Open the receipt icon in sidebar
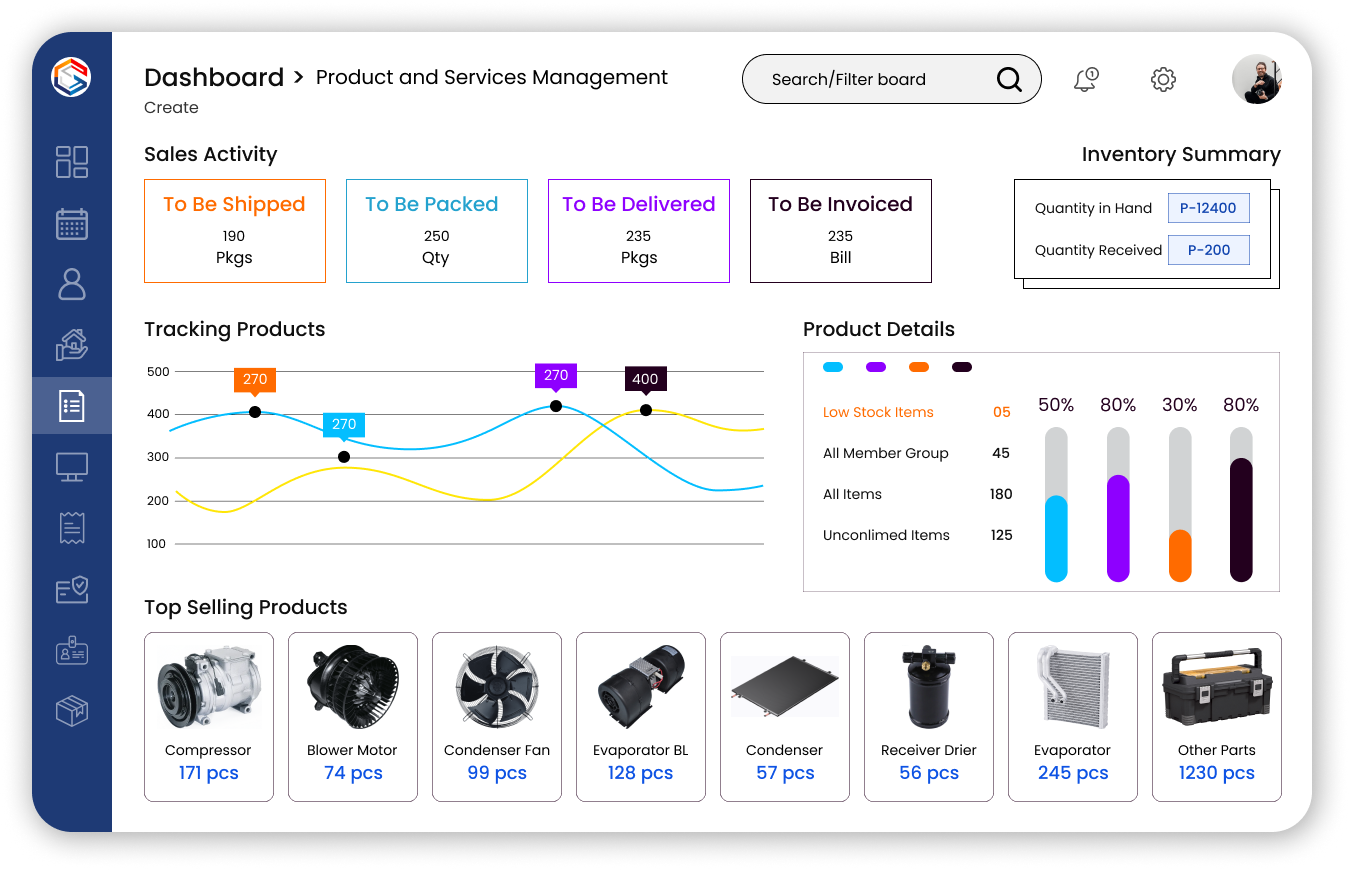 click(72, 528)
